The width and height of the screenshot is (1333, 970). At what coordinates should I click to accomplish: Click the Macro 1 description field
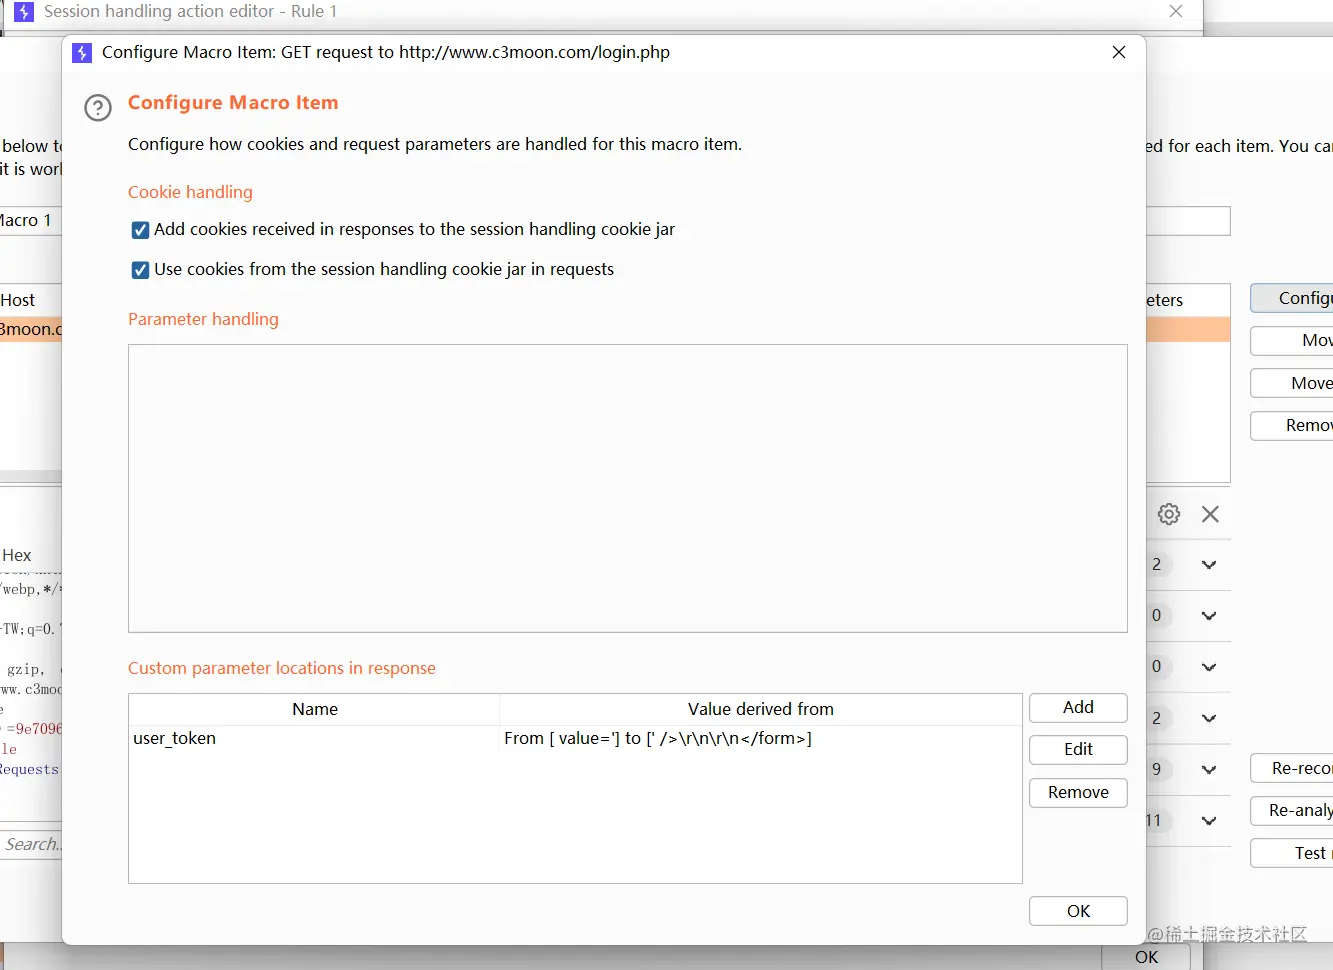31,220
